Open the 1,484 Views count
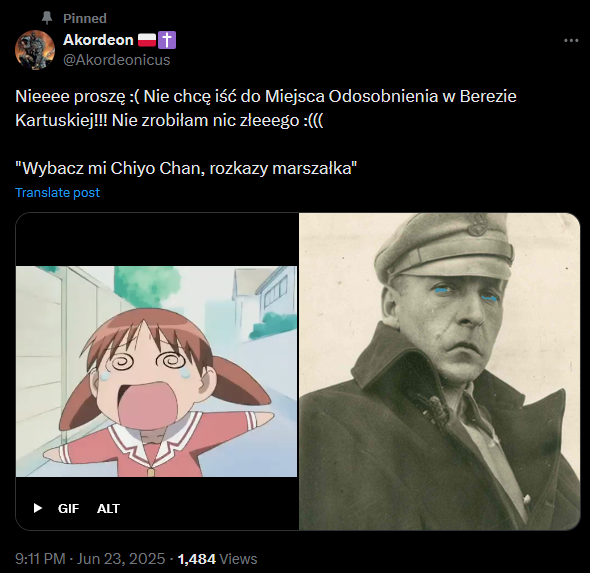This screenshot has width=590, height=573. click(217, 559)
